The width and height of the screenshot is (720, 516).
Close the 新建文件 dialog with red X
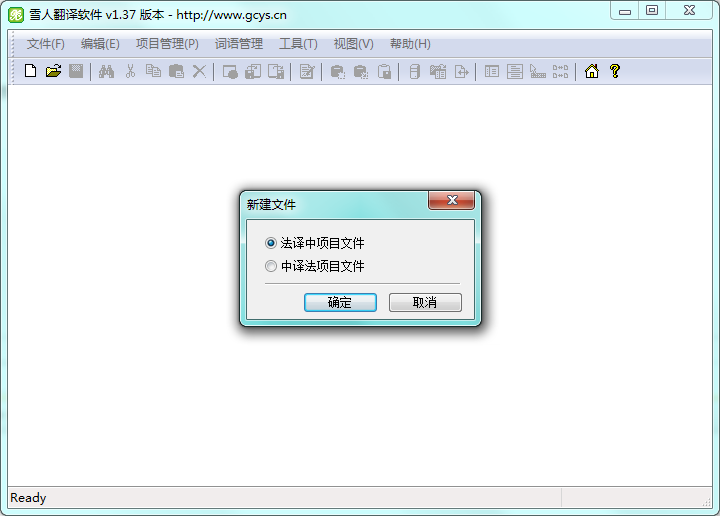coord(451,200)
